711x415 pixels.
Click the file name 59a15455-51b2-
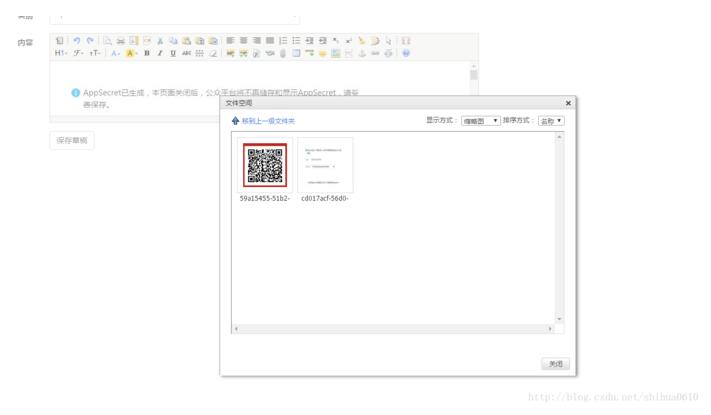265,198
